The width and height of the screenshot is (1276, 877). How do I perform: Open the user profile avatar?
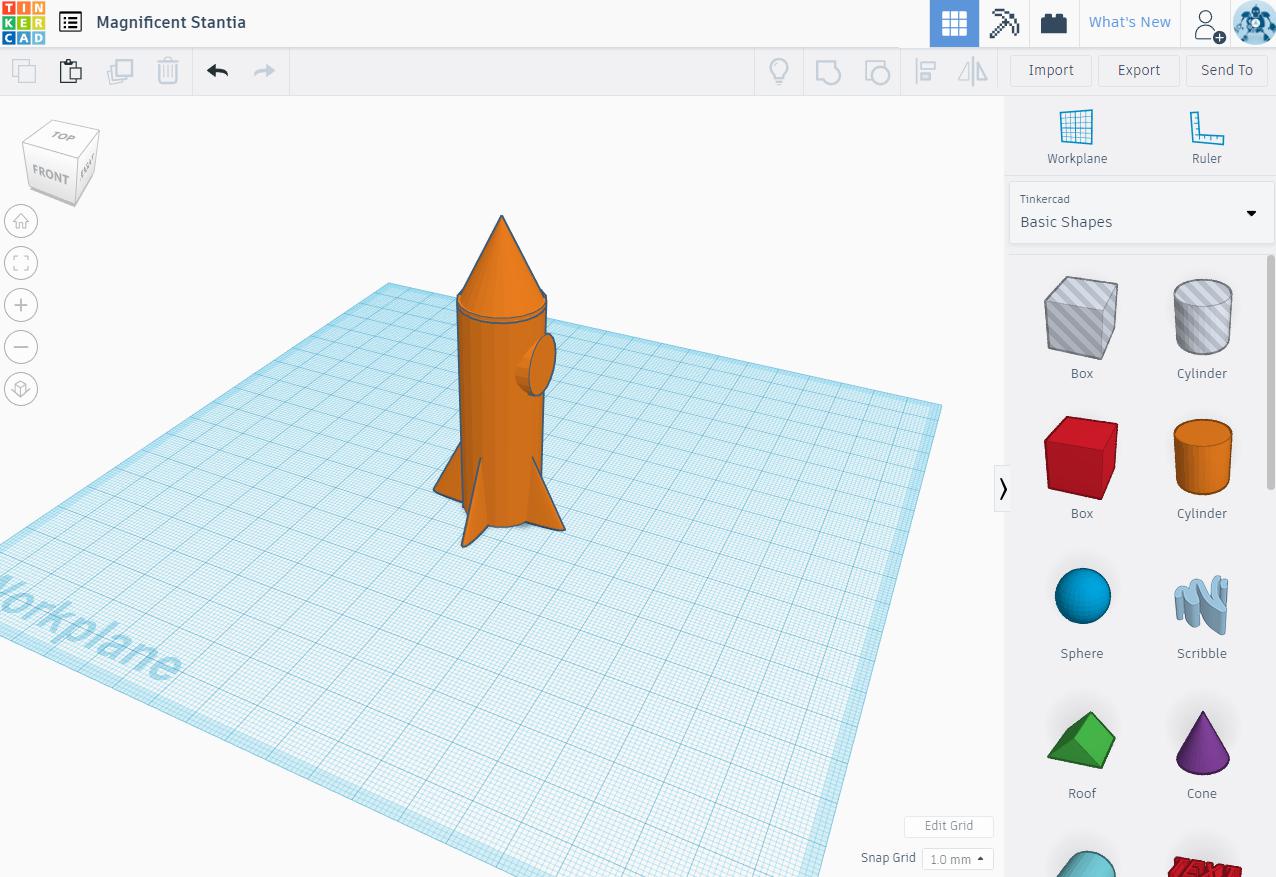pyautogui.click(x=1254, y=23)
